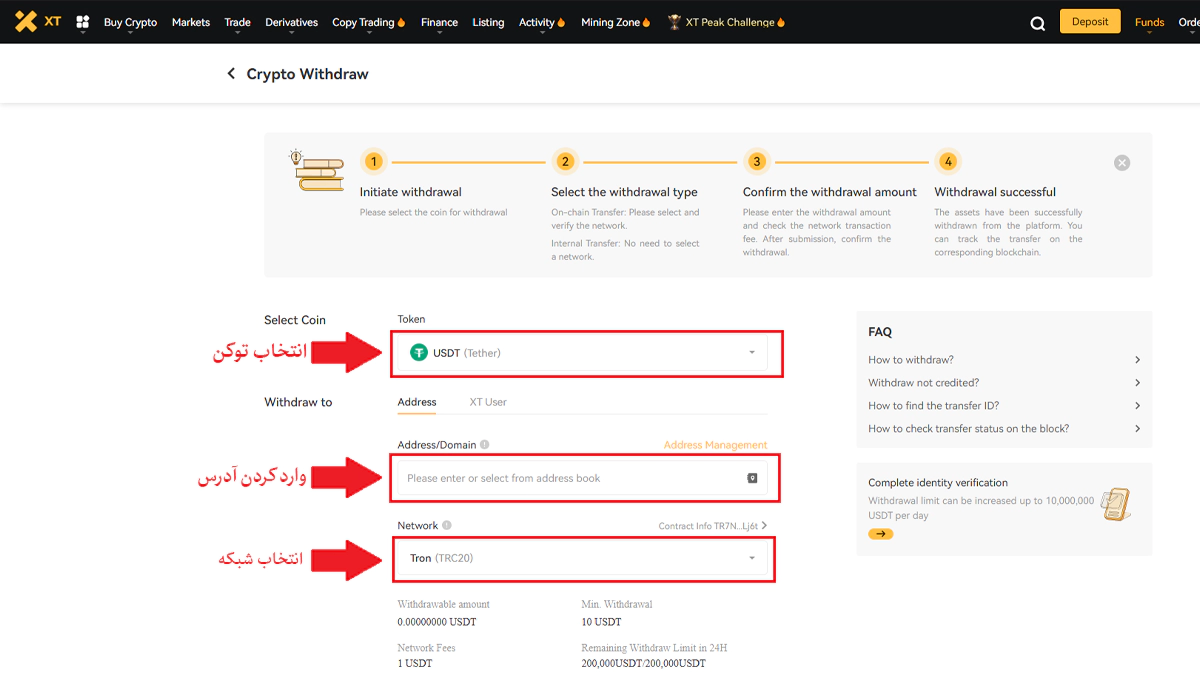1200x675 pixels.
Task: Open the Network dropdown showing Tron TRC20
Action: pos(583,558)
